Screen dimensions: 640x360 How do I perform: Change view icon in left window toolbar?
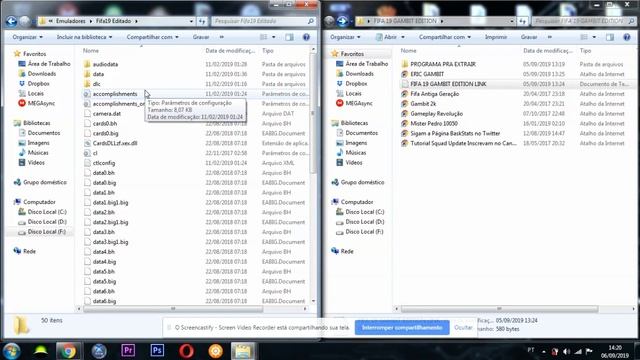click(x=264, y=37)
